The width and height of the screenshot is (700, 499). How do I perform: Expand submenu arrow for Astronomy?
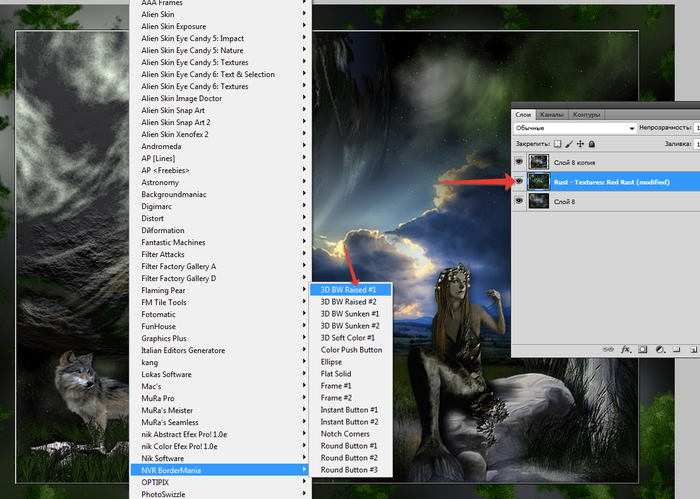304,182
